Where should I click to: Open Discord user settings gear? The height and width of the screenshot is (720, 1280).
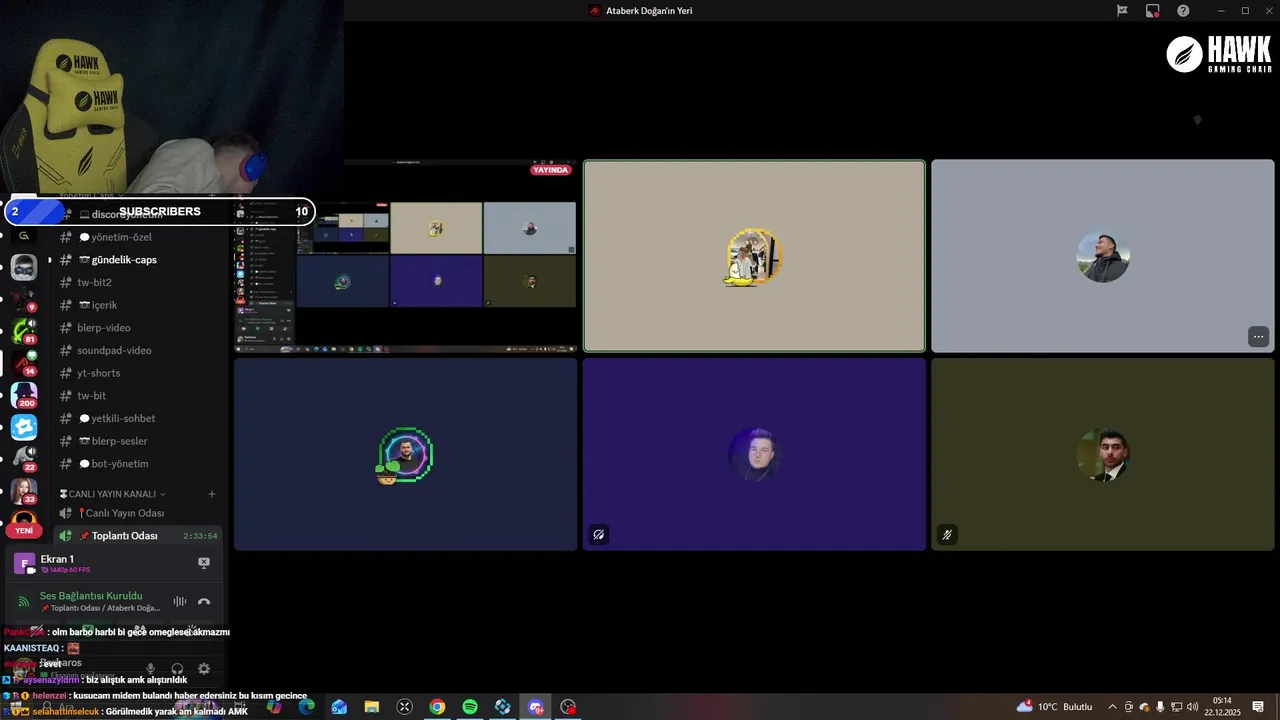(x=204, y=668)
